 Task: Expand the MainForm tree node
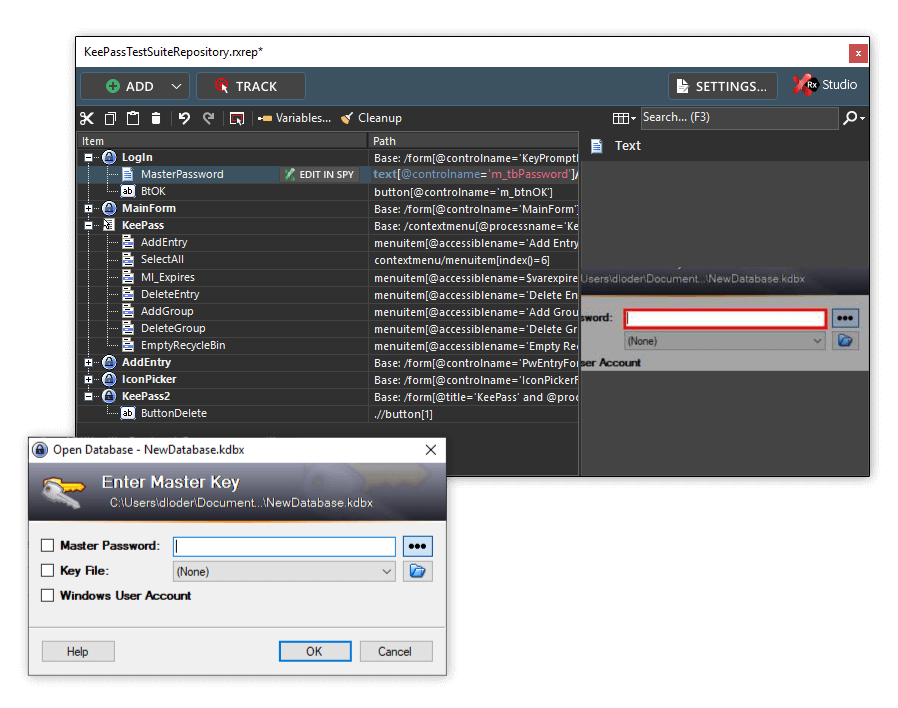(88, 209)
